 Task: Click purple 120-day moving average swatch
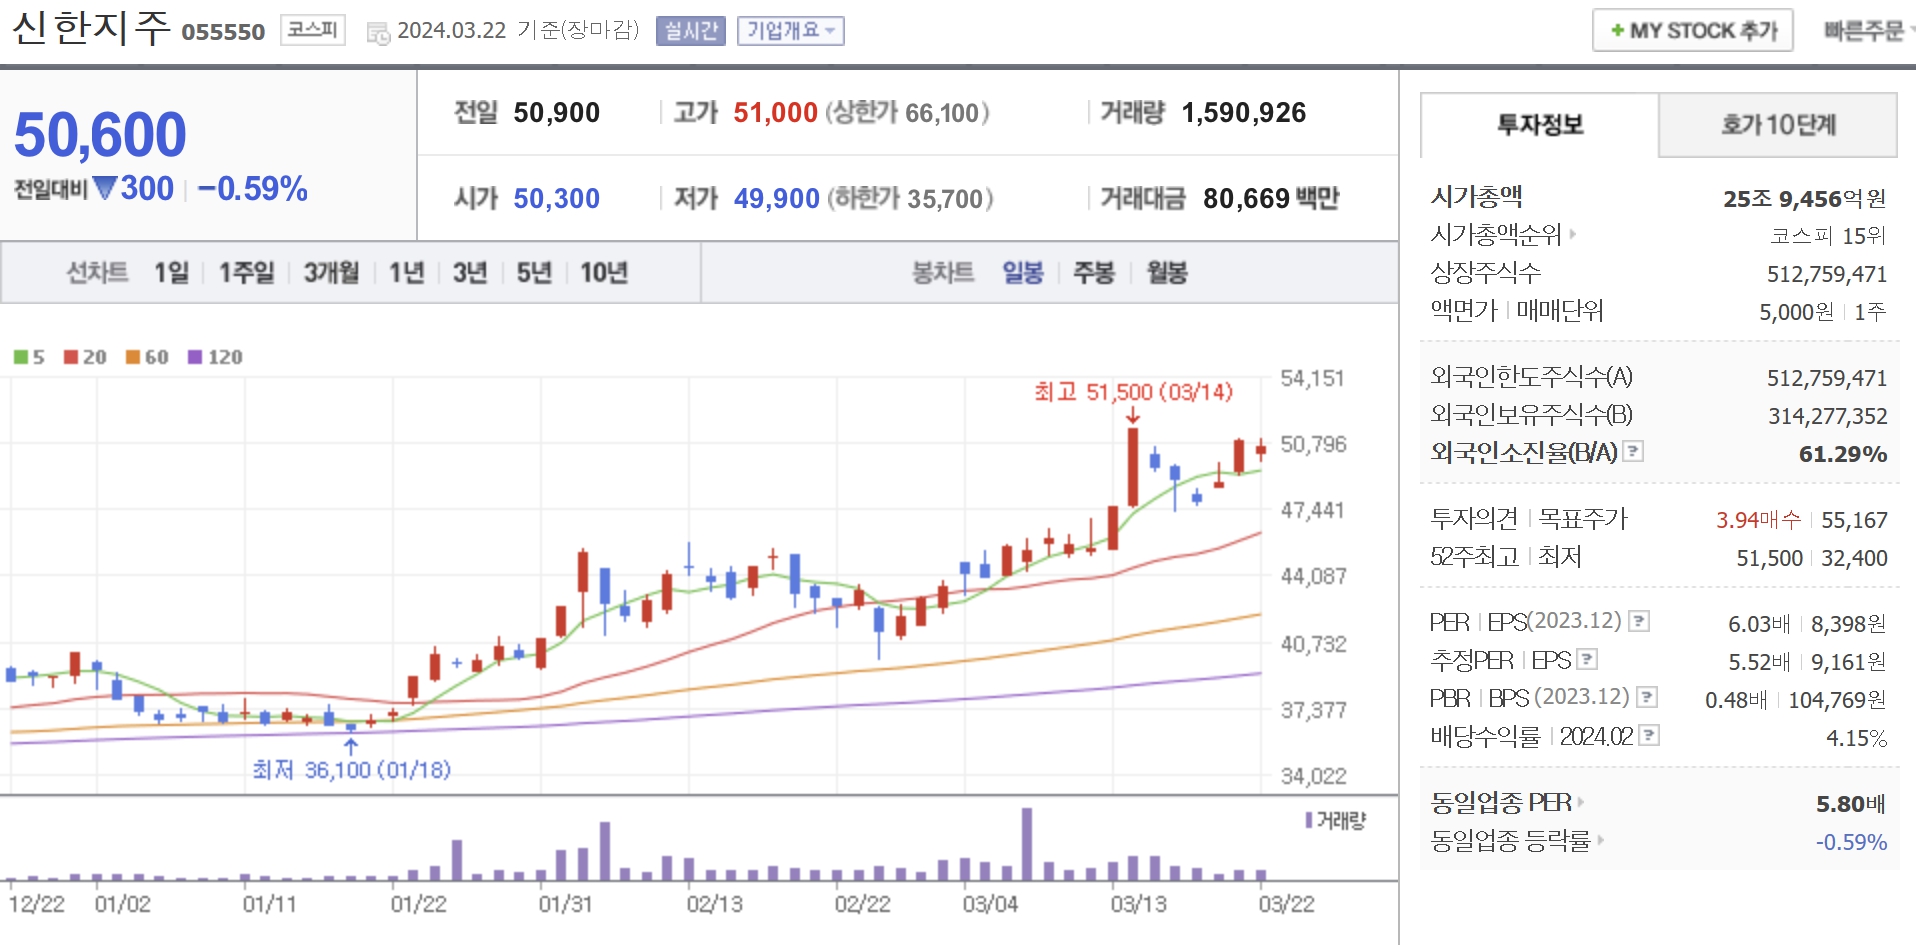click(x=195, y=357)
